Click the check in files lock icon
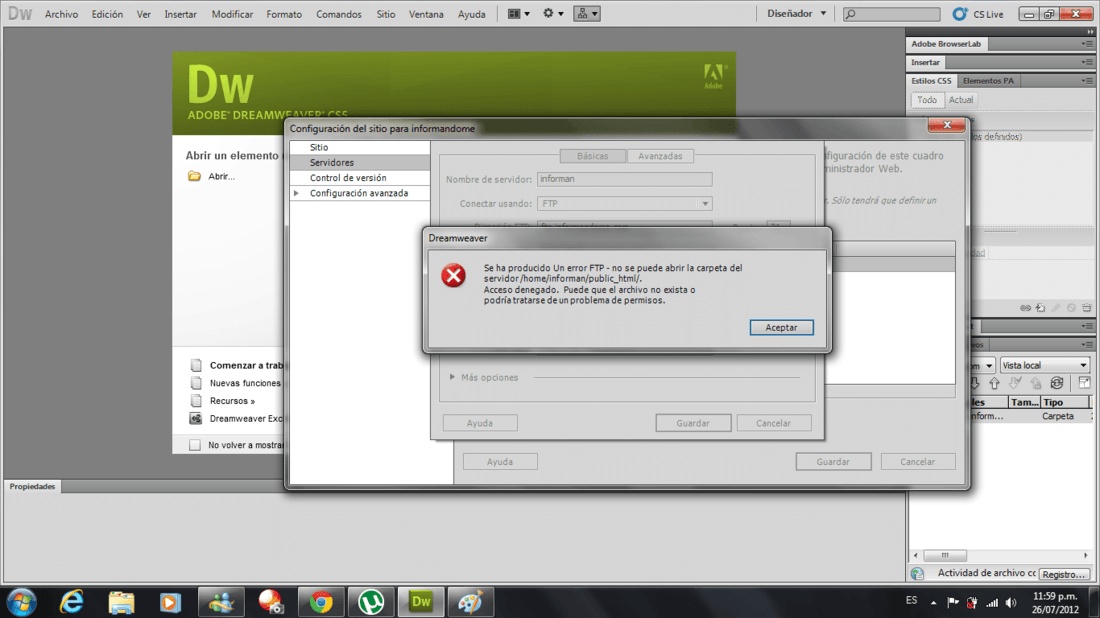 click(x=1036, y=383)
